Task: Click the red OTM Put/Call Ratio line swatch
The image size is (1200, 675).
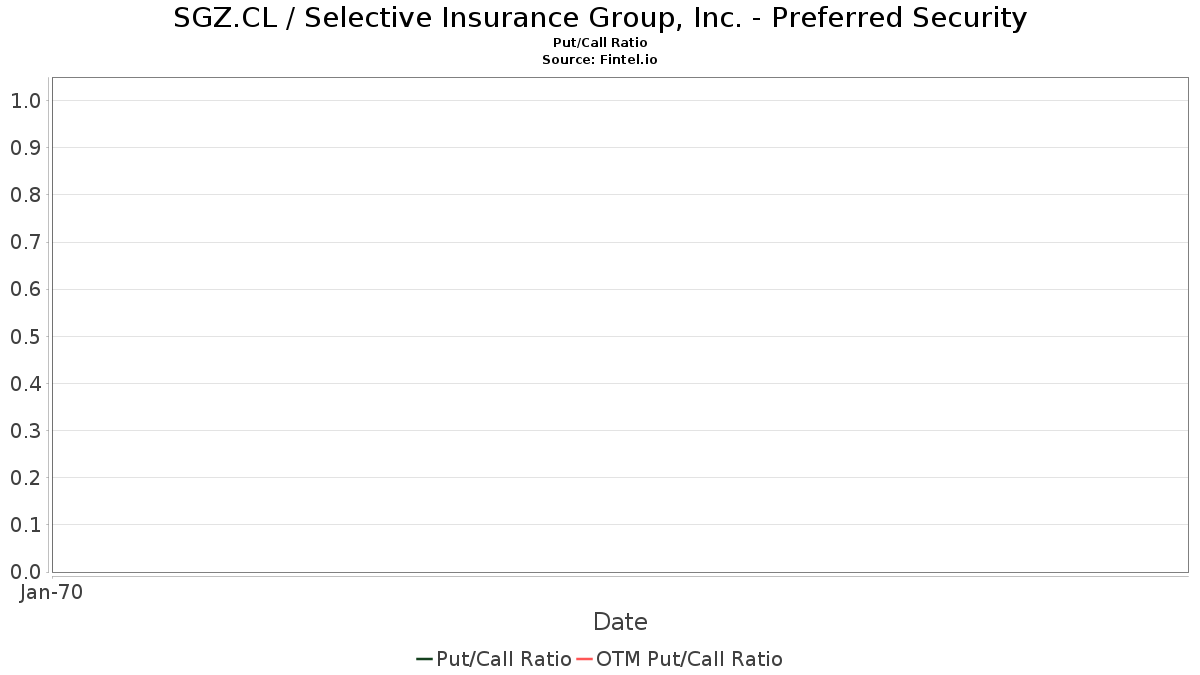Action: (x=585, y=659)
